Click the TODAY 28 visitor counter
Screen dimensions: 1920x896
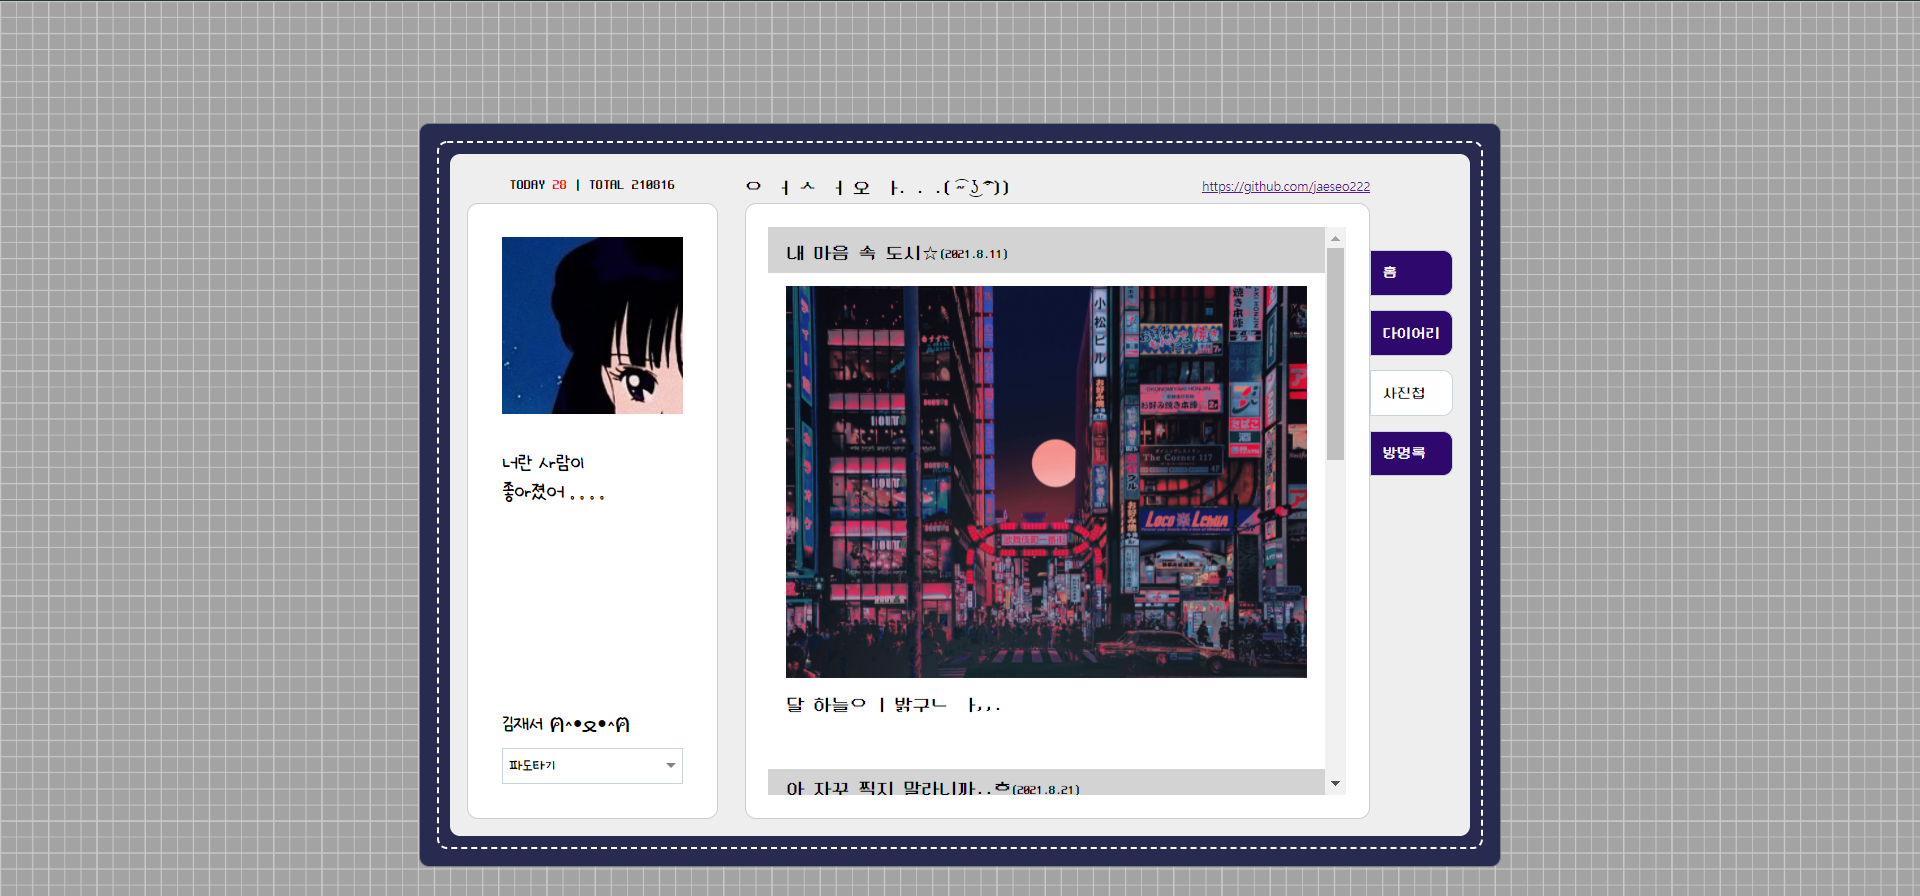coord(538,185)
